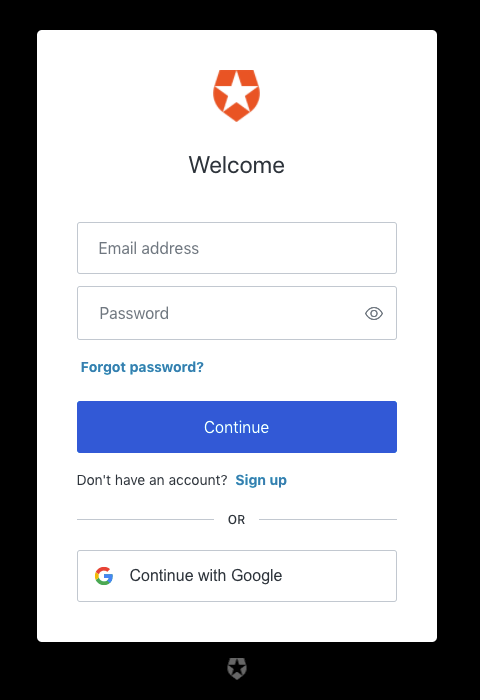This screenshot has width=480, height=700.
Task: Click the divider line left of OR
Action: coord(146,519)
